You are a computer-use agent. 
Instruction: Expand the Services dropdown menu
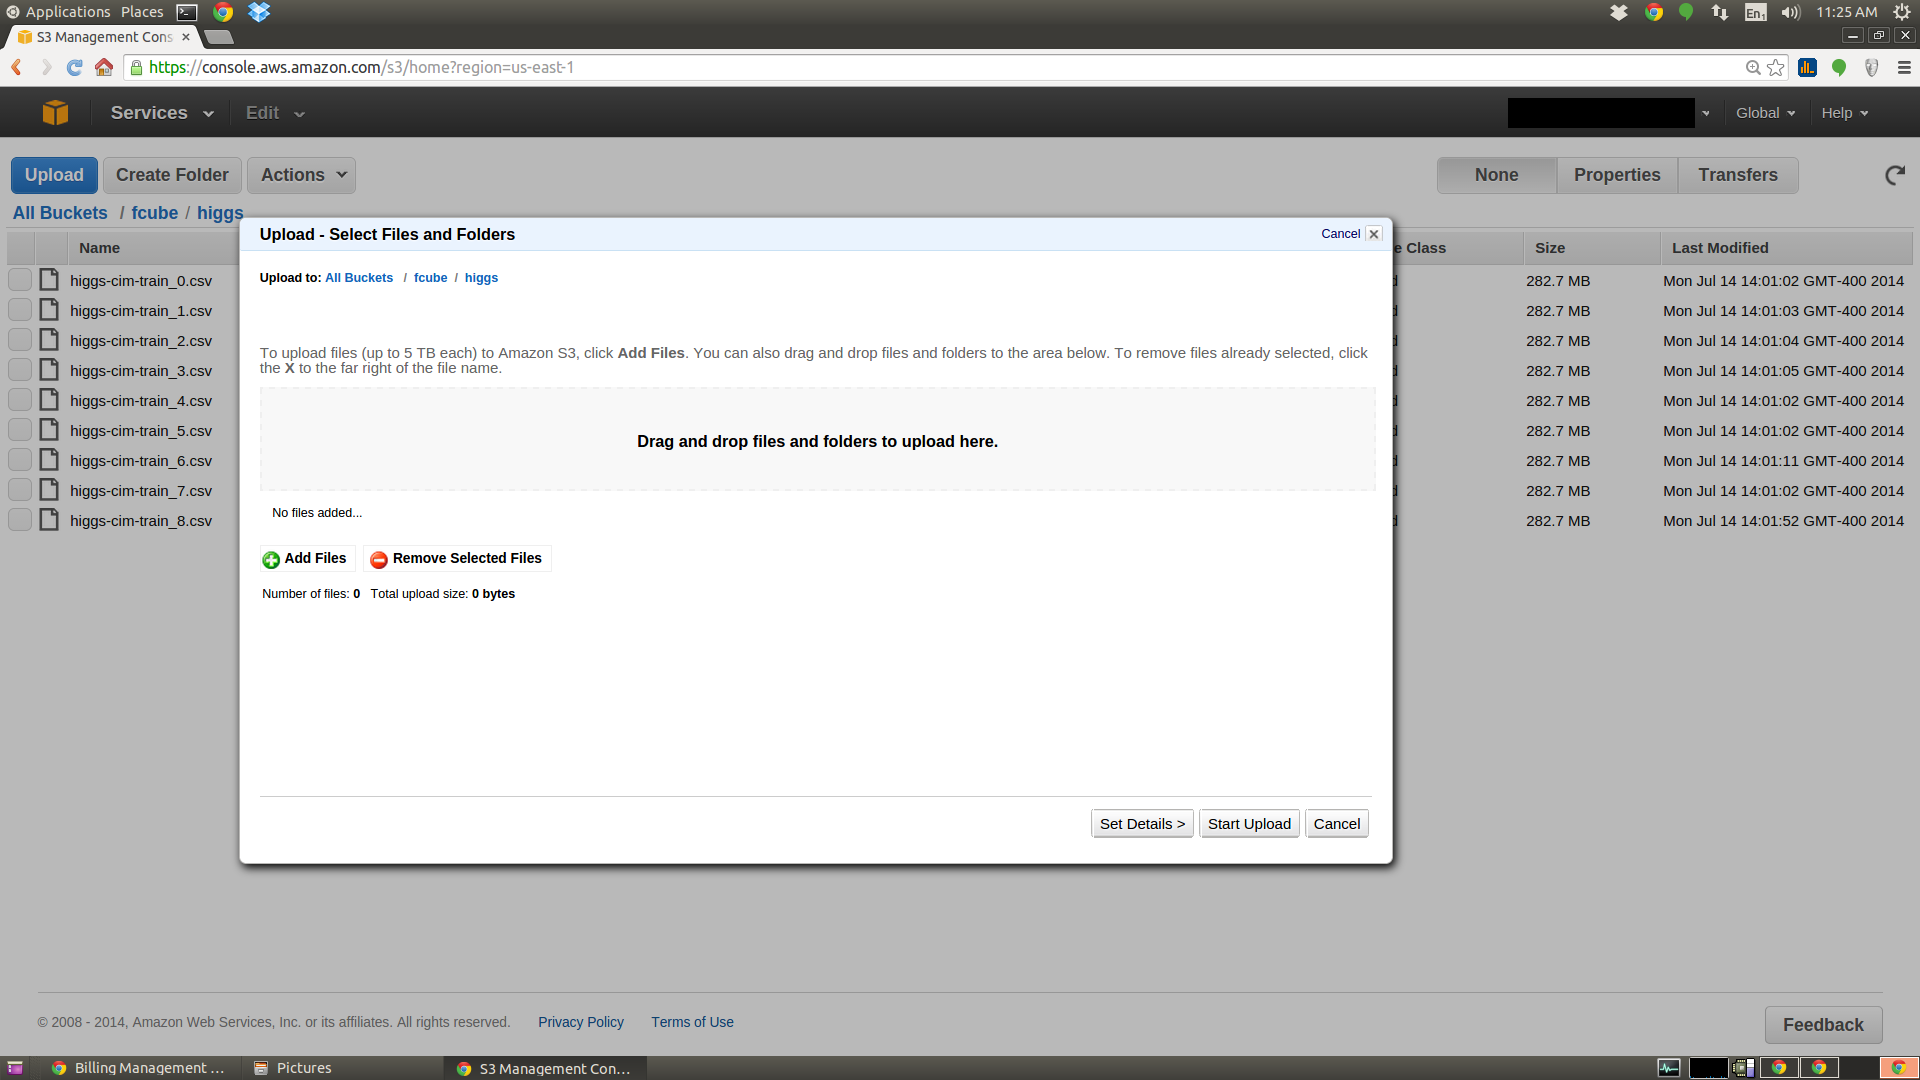pos(162,113)
